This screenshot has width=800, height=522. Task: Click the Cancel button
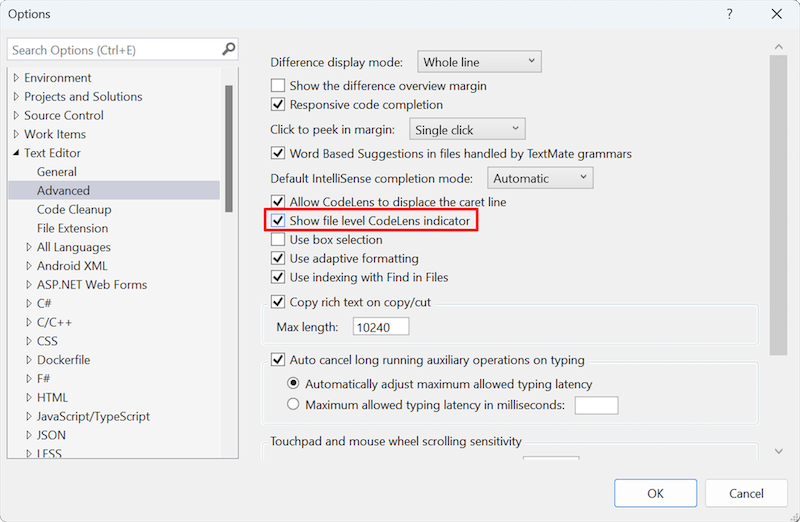coord(746,493)
